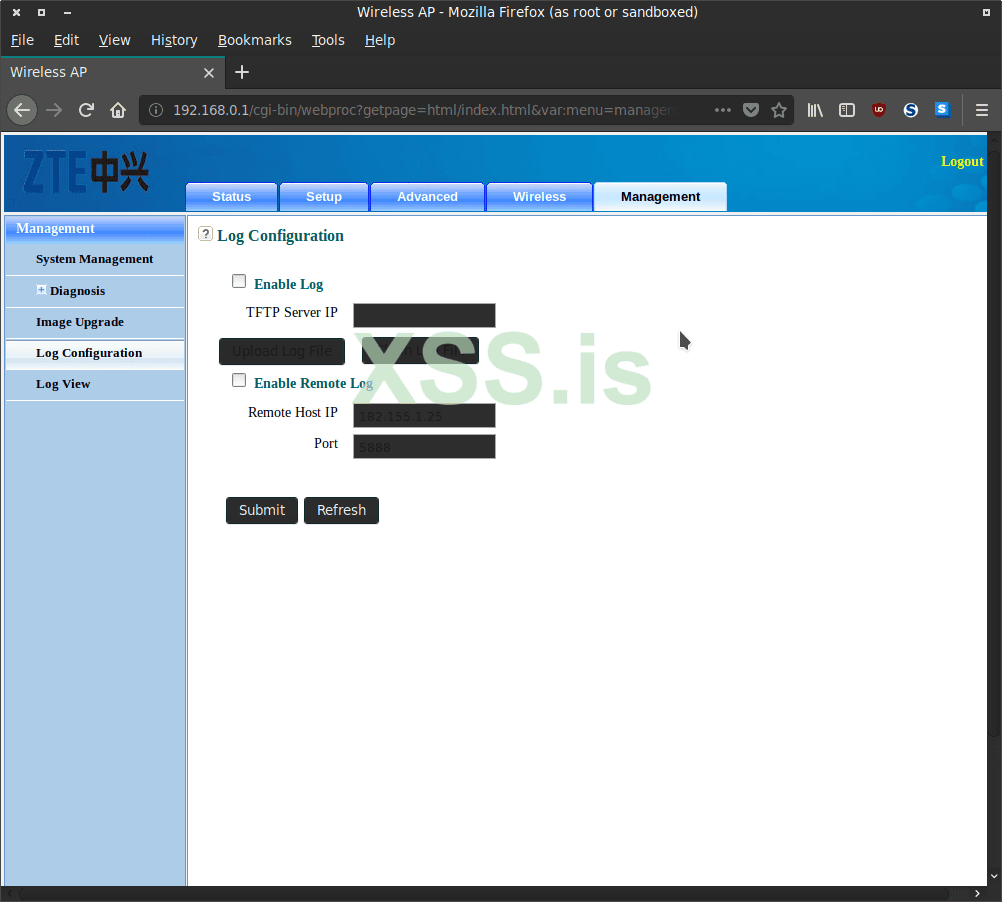Click the uBlock Origin extension icon
Screen dimensions: 1002x902
pyautogui.click(x=879, y=110)
